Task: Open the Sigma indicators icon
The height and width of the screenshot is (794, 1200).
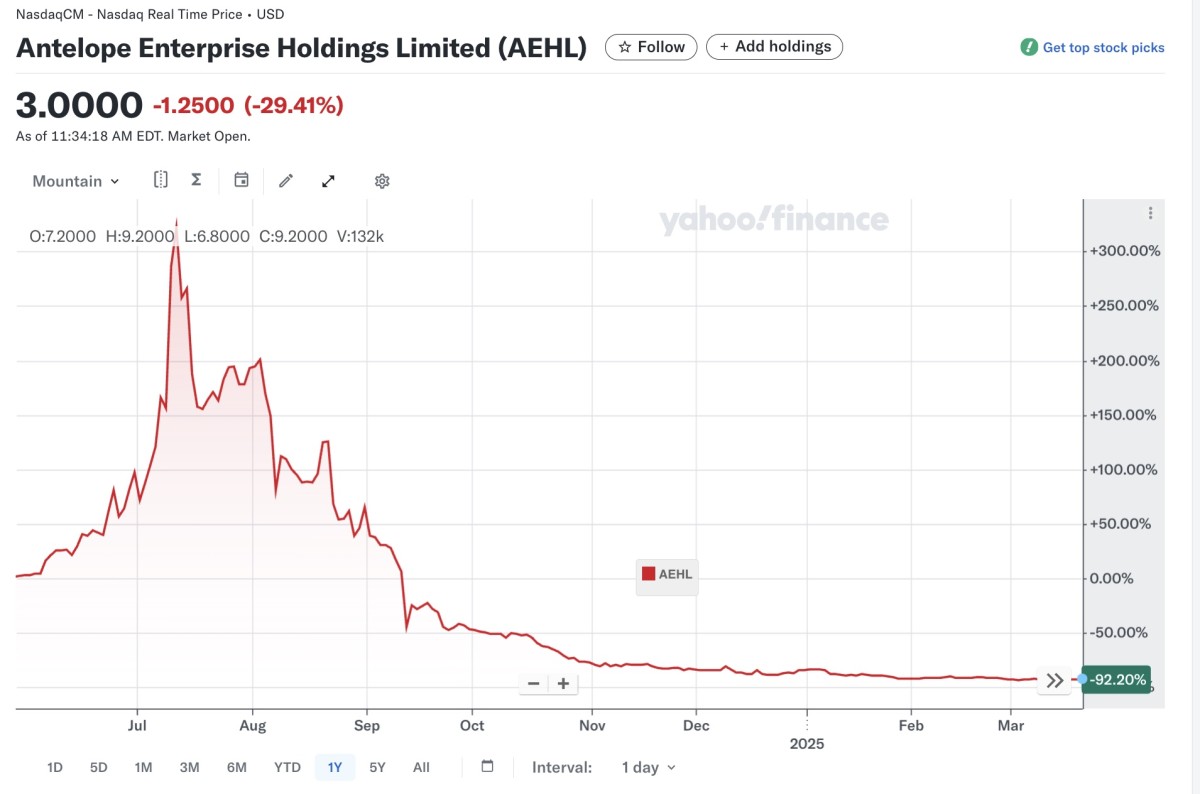Action: [x=196, y=179]
